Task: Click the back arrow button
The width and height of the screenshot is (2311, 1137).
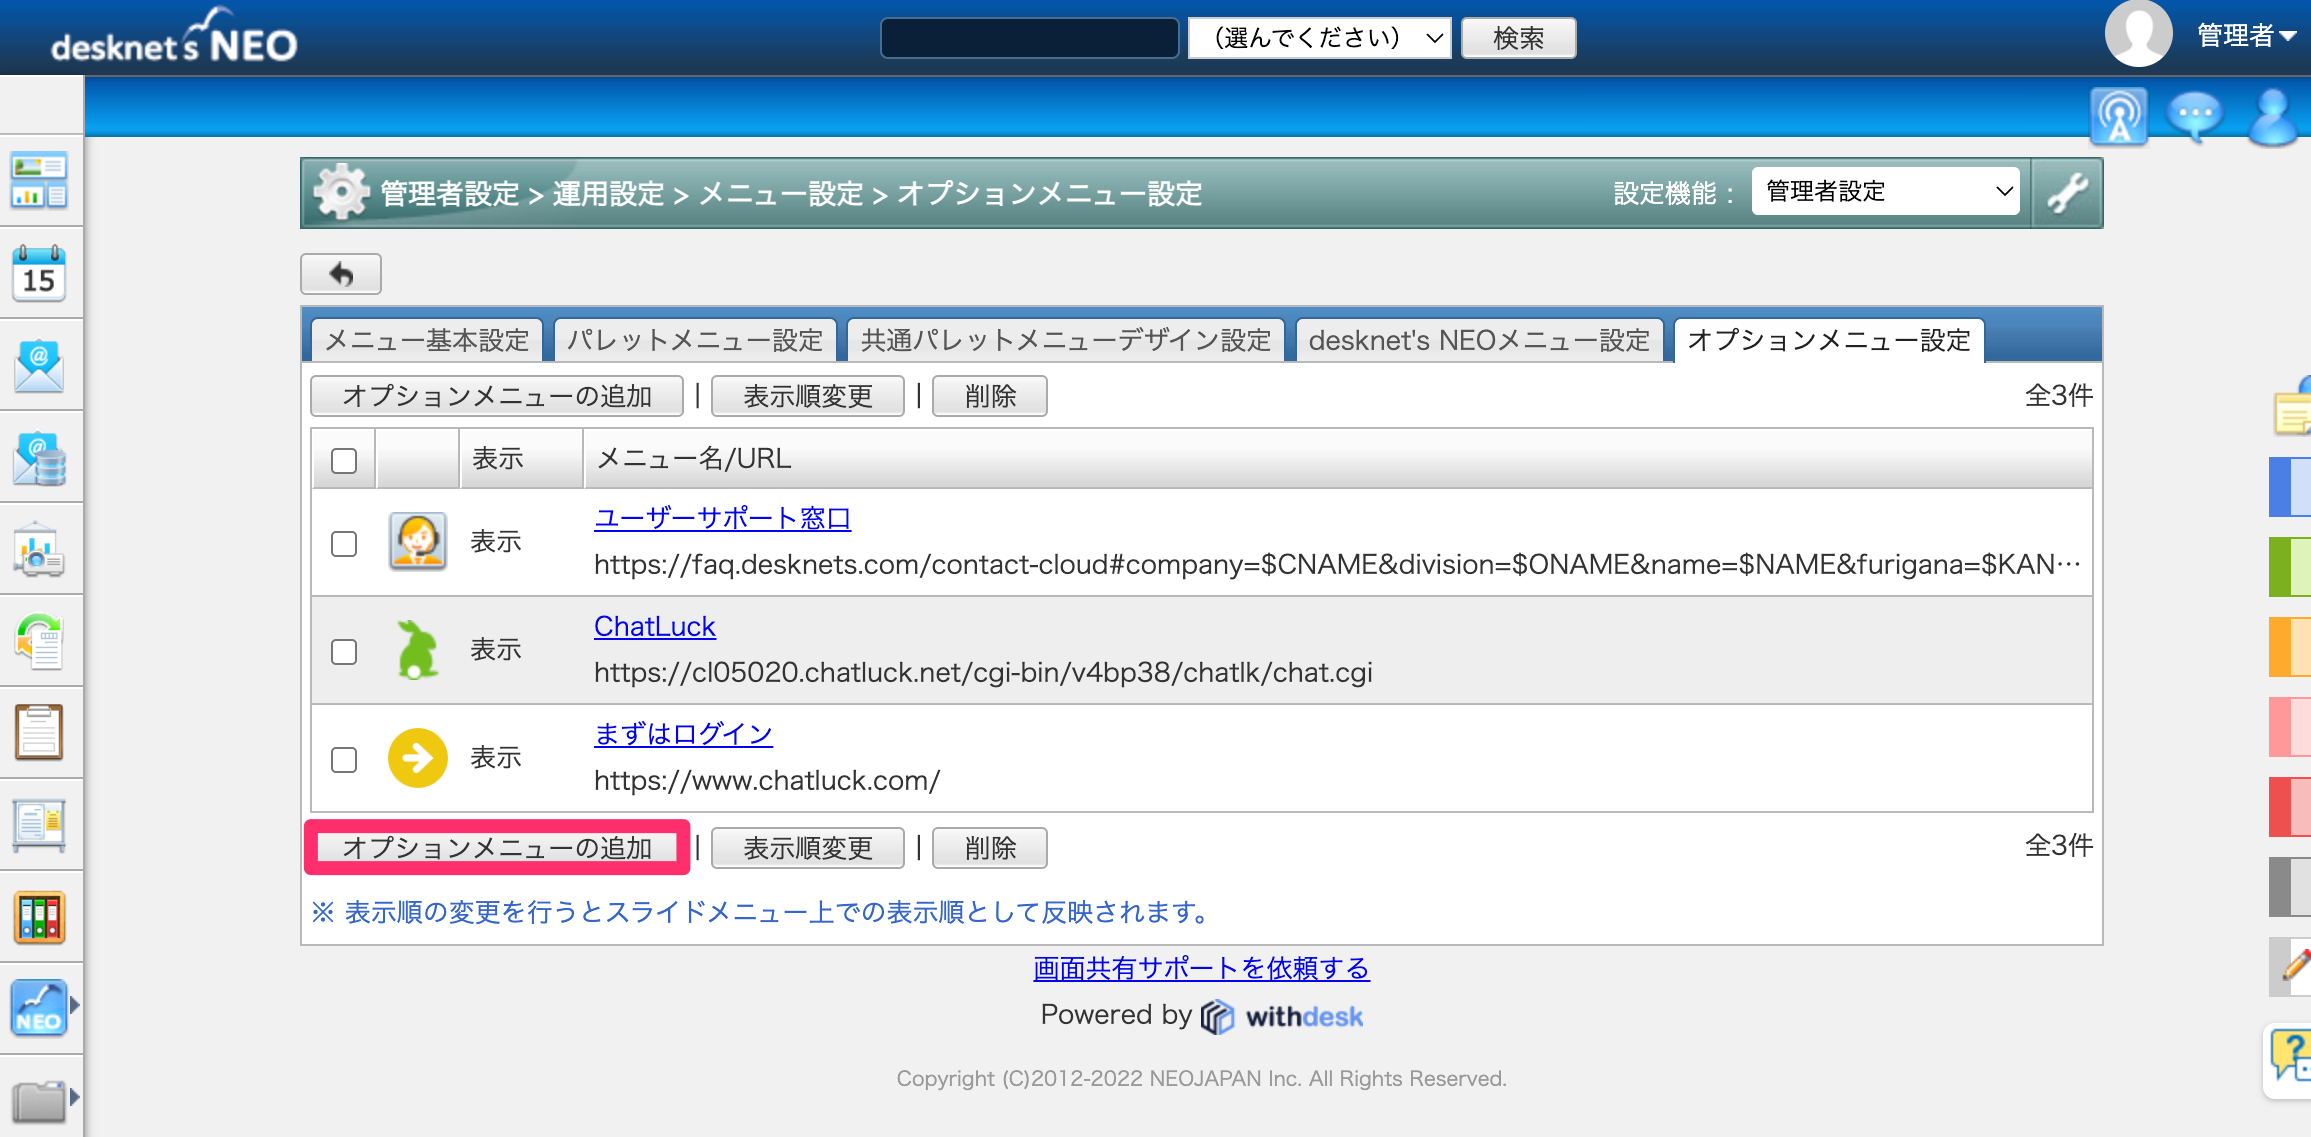Action: 341,274
